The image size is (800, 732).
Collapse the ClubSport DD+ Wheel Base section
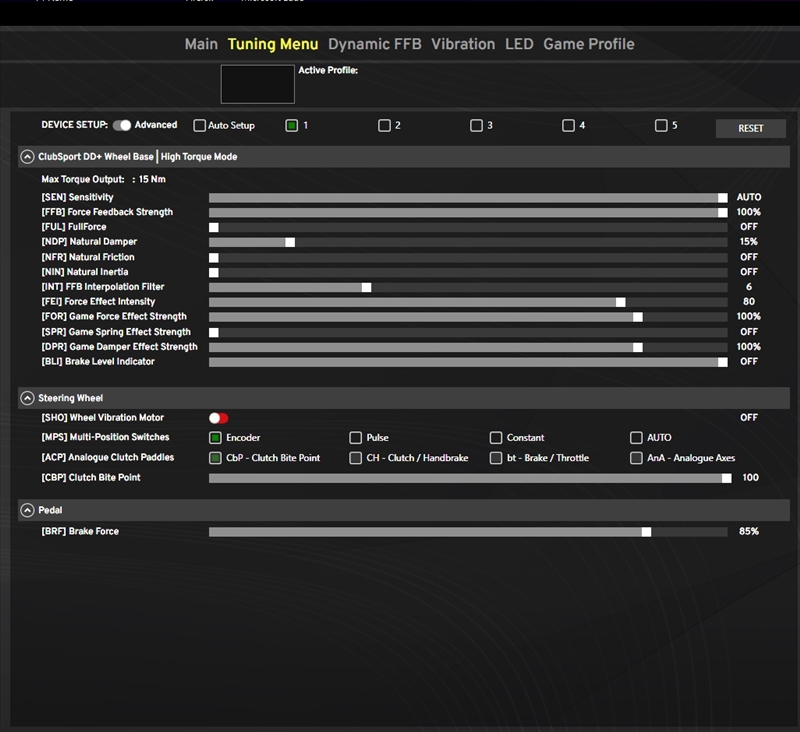tap(27, 157)
